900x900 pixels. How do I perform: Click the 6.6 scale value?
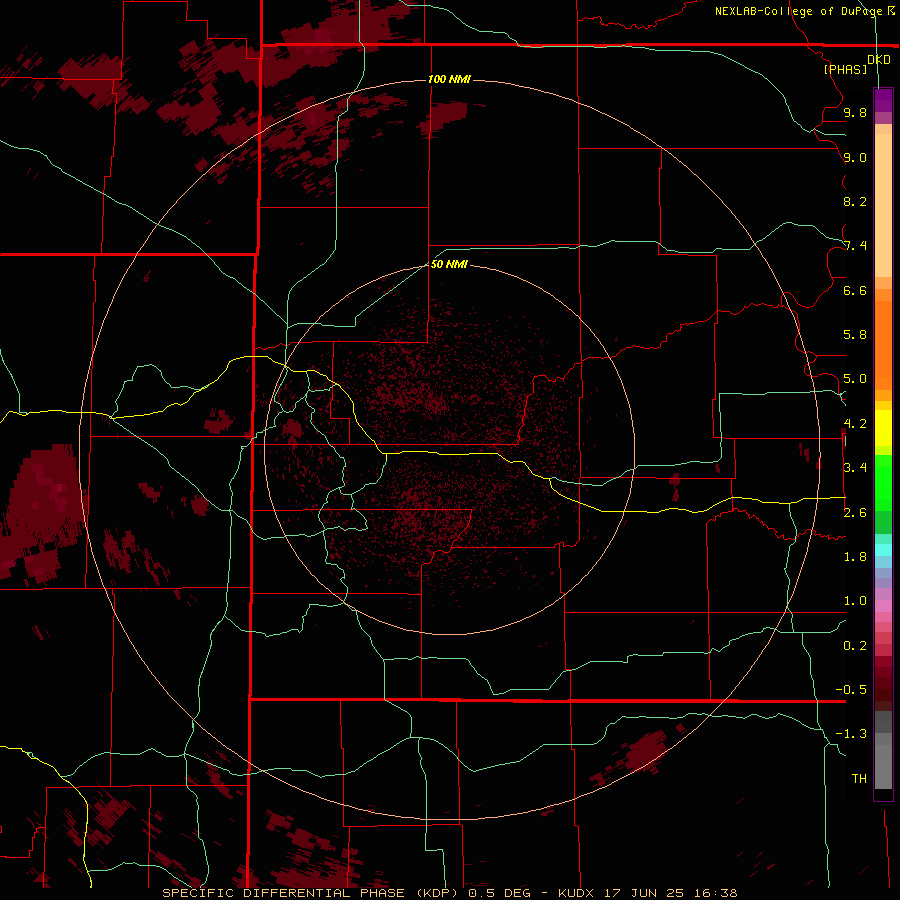click(x=855, y=291)
